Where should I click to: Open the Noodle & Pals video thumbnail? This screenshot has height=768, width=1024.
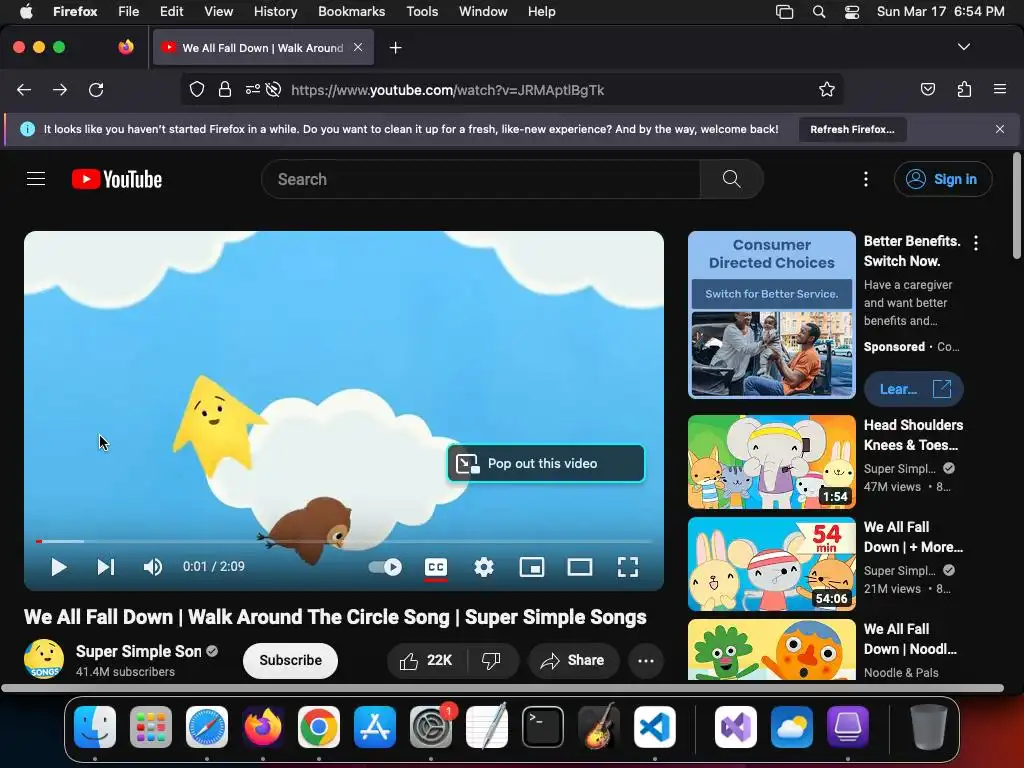[772, 650]
